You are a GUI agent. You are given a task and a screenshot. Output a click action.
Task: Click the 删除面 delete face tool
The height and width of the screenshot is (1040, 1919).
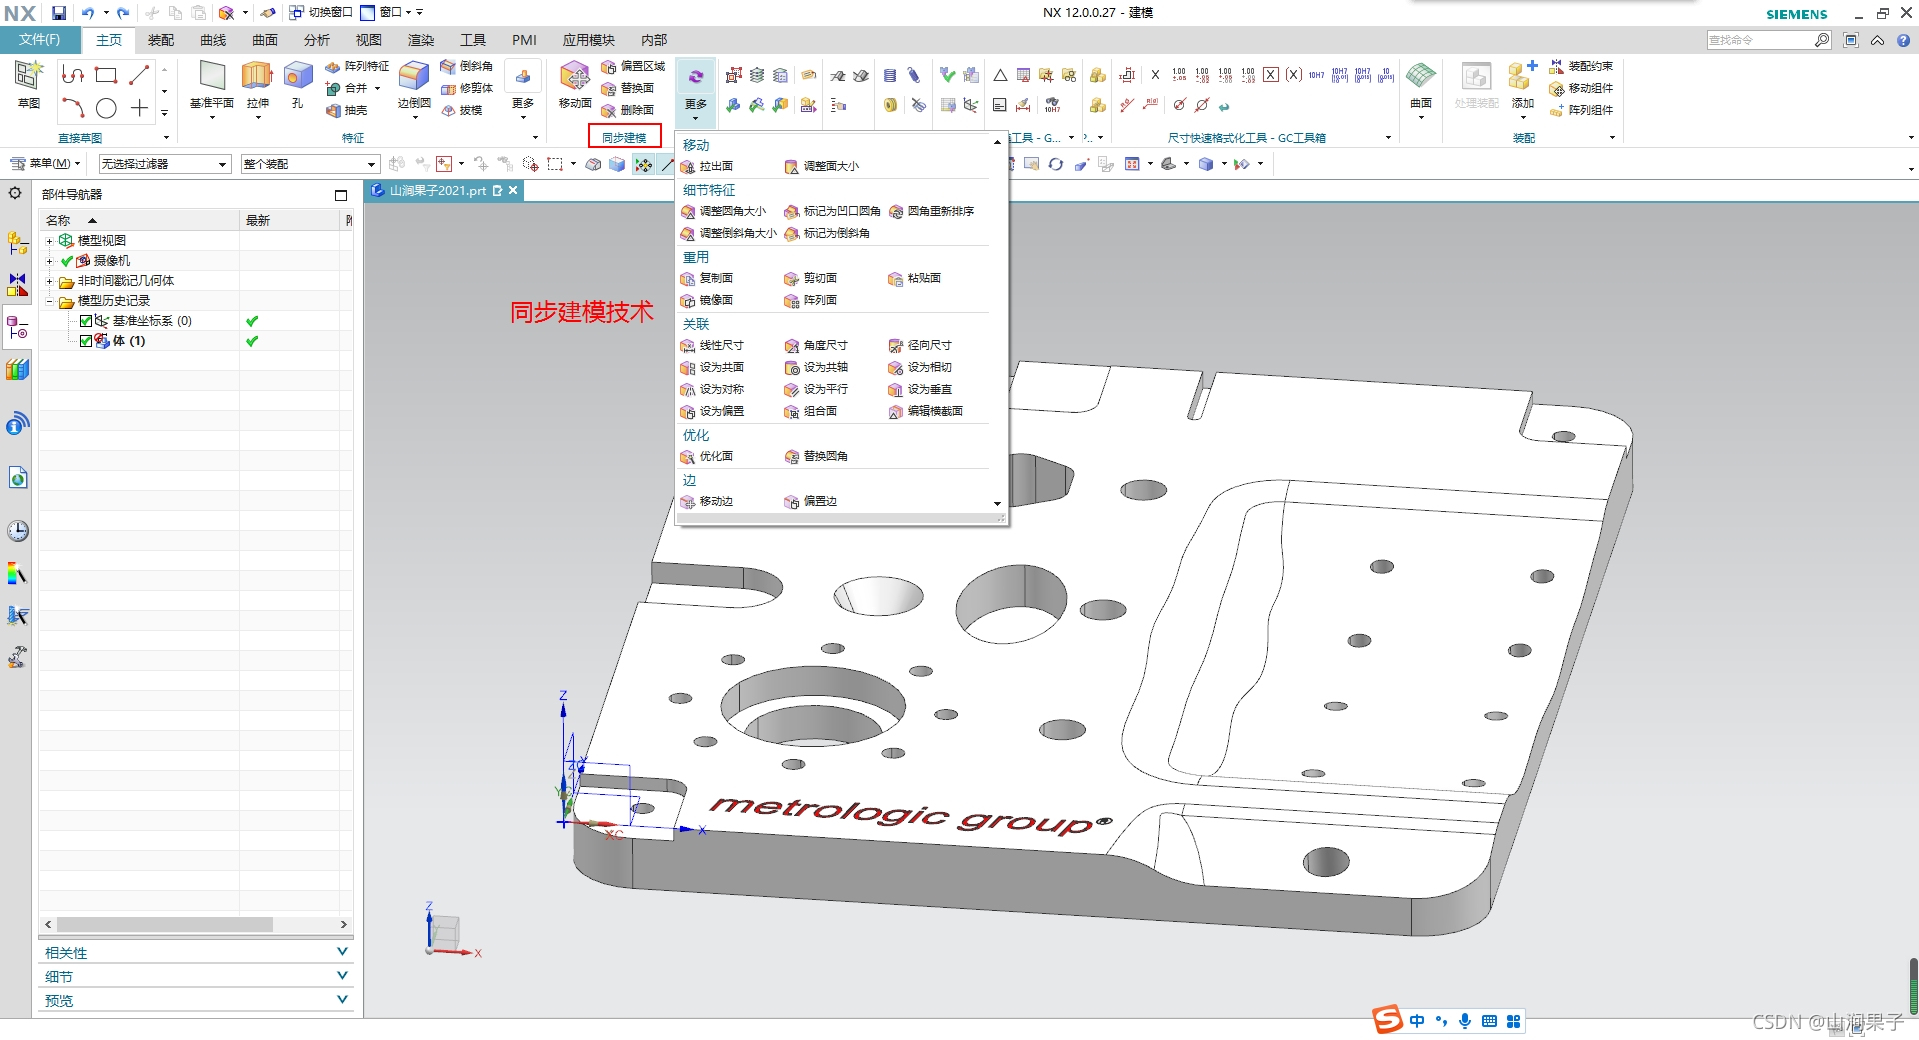(x=628, y=110)
